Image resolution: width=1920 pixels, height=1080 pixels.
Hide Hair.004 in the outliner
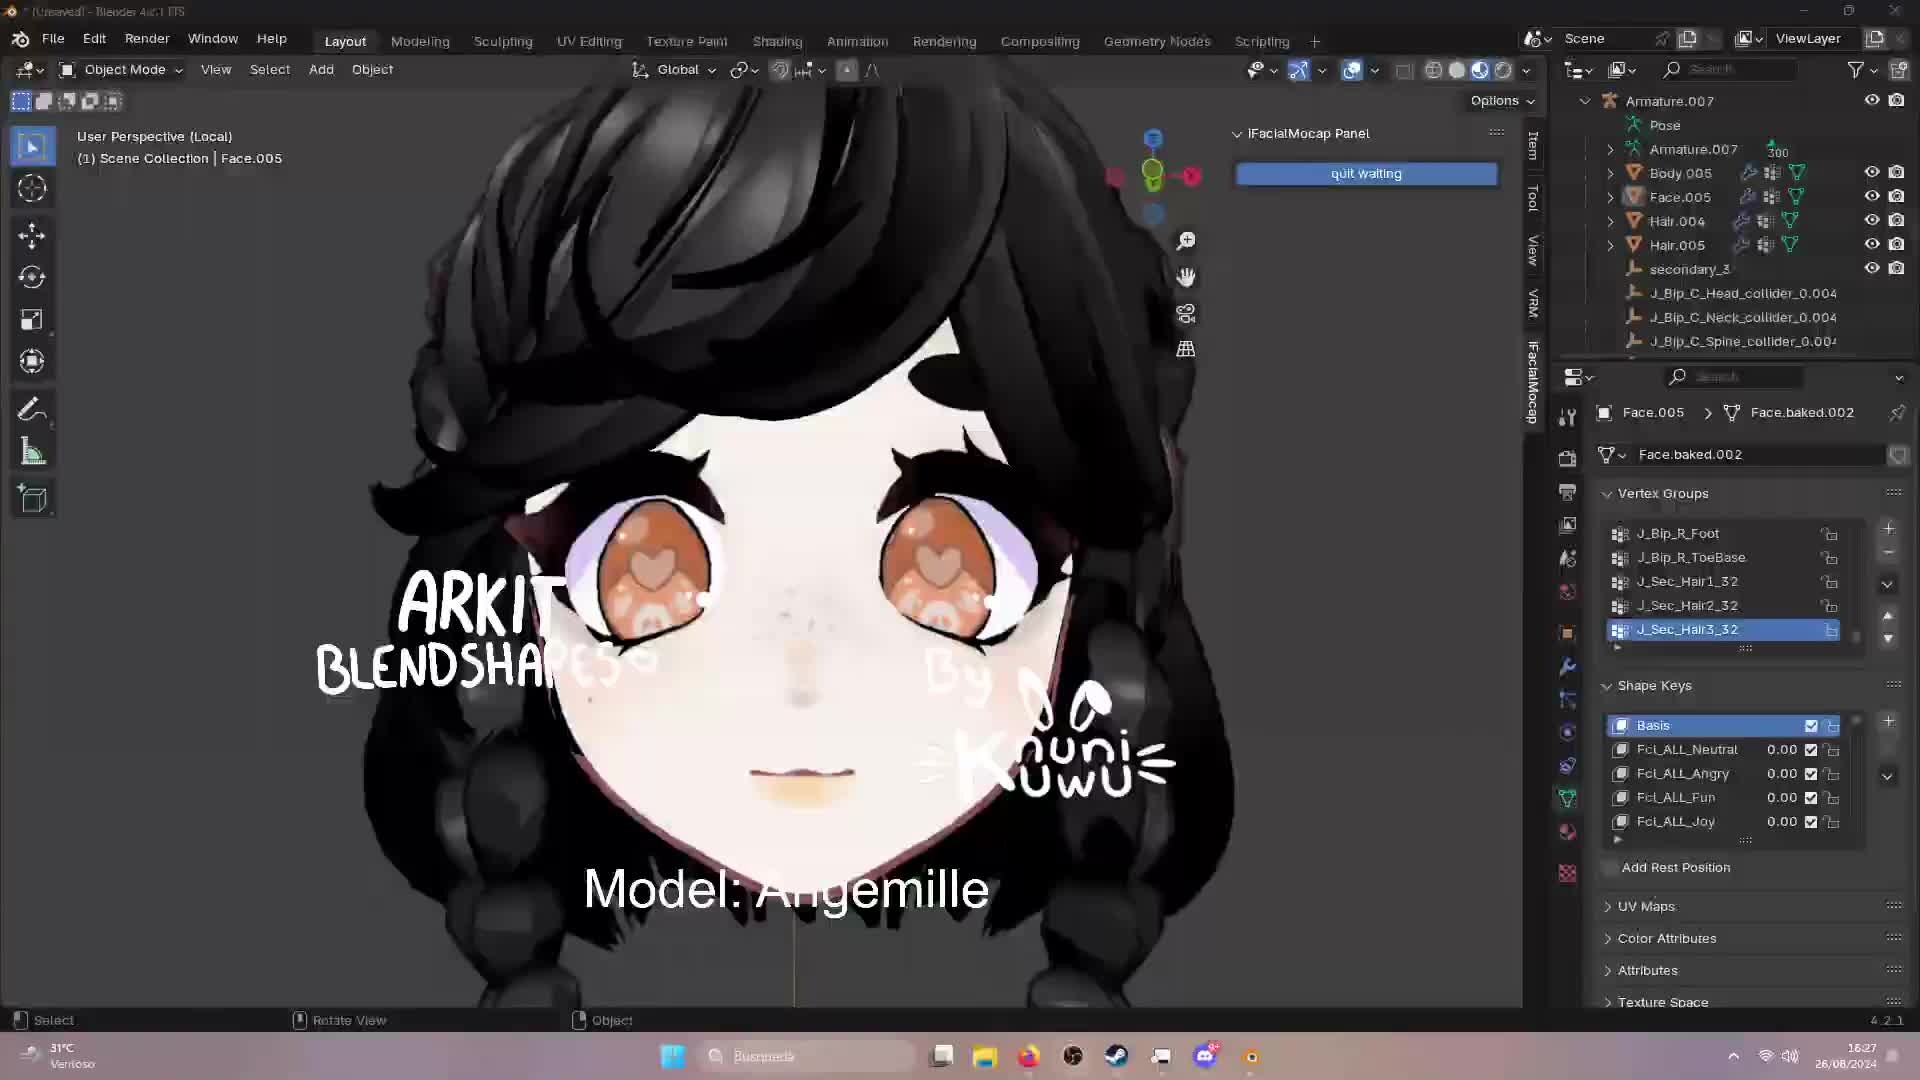[x=1871, y=220]
